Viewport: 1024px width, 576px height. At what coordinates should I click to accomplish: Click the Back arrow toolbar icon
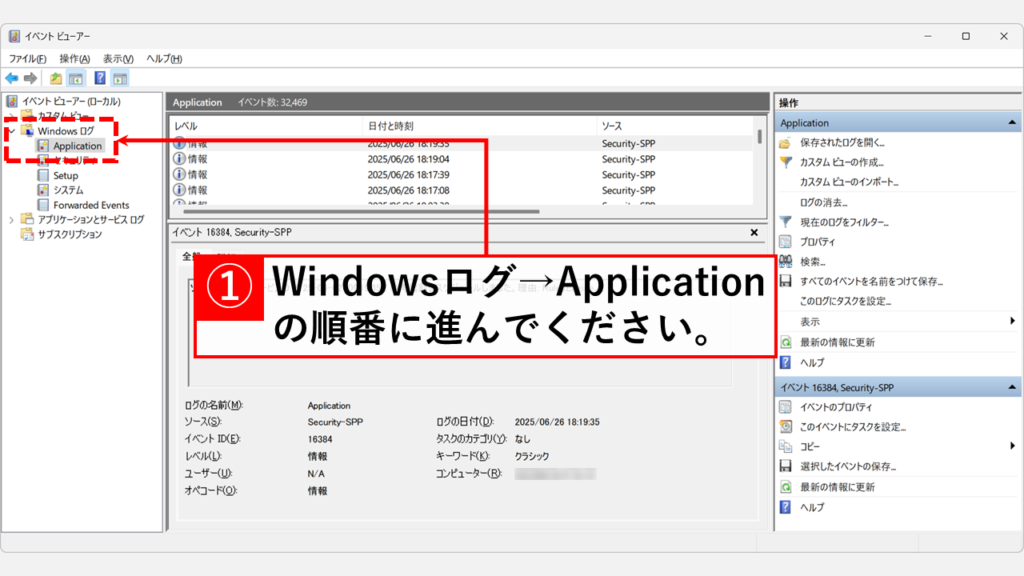click(x=11, y=78)
